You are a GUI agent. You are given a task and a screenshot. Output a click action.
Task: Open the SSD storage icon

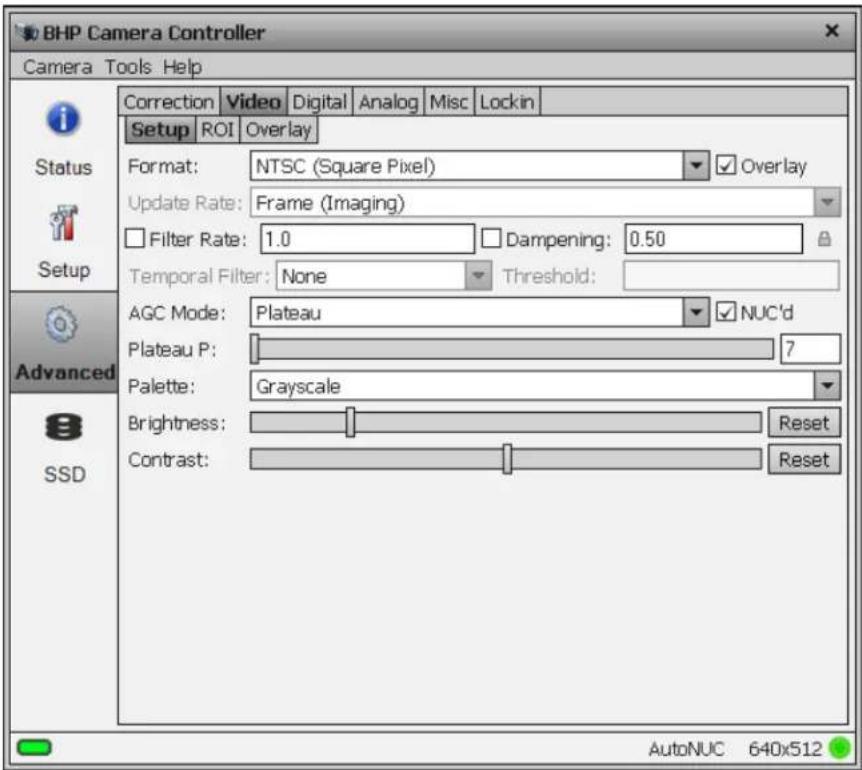(x=64, y=426)
